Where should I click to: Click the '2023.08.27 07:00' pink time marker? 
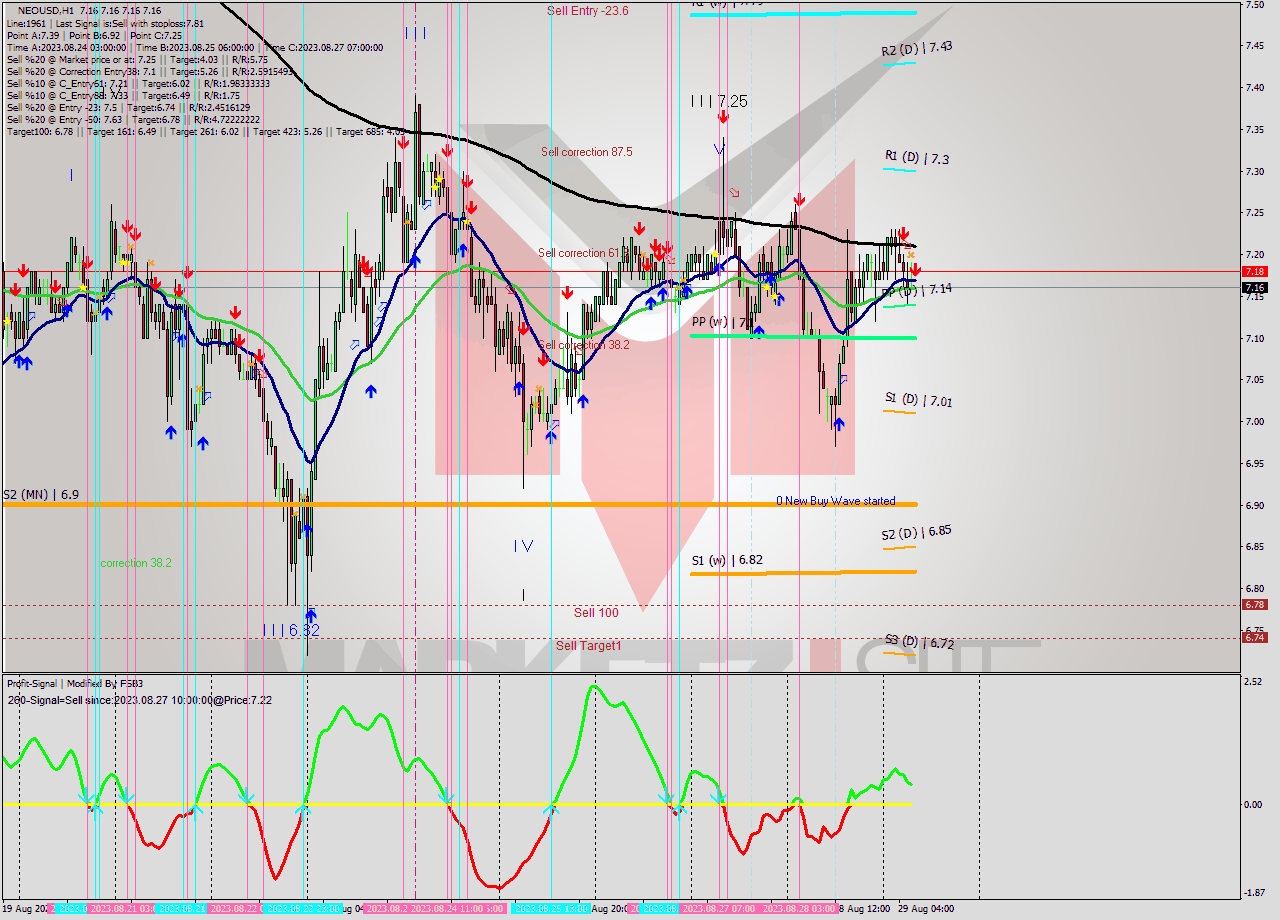[717, 909]
